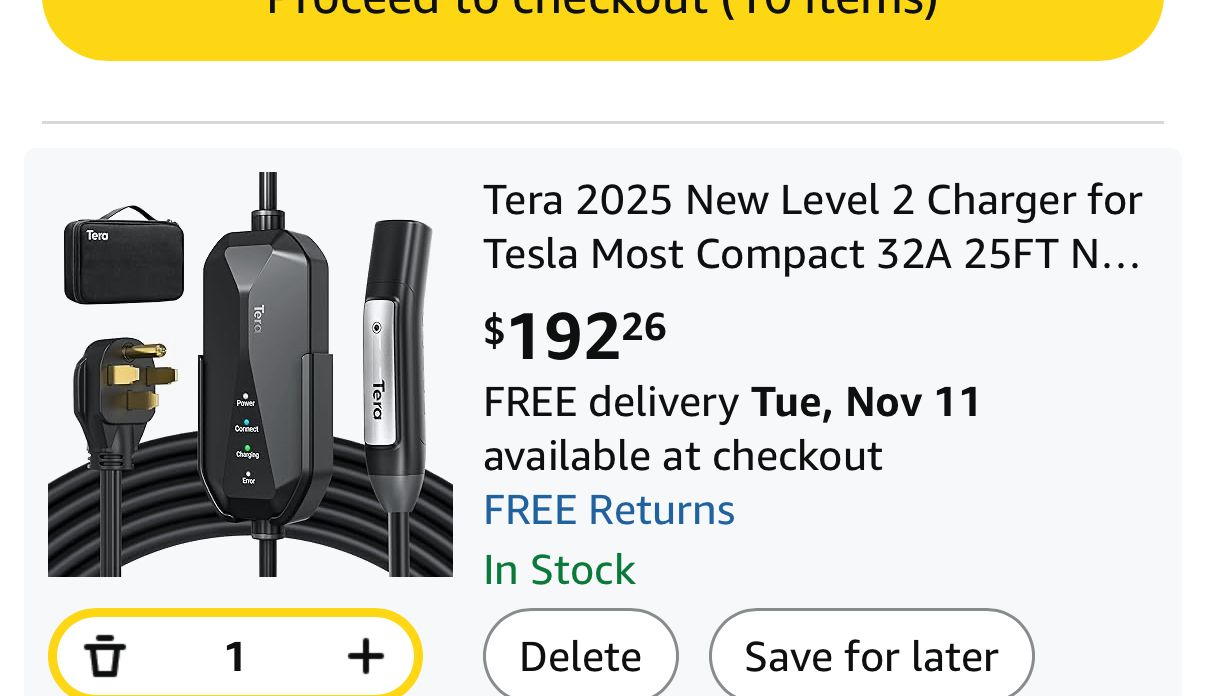This screenshot has width=1206, height=696.
Task: Increase quantity with the plus icon
Action: click(x=365, y=657)
